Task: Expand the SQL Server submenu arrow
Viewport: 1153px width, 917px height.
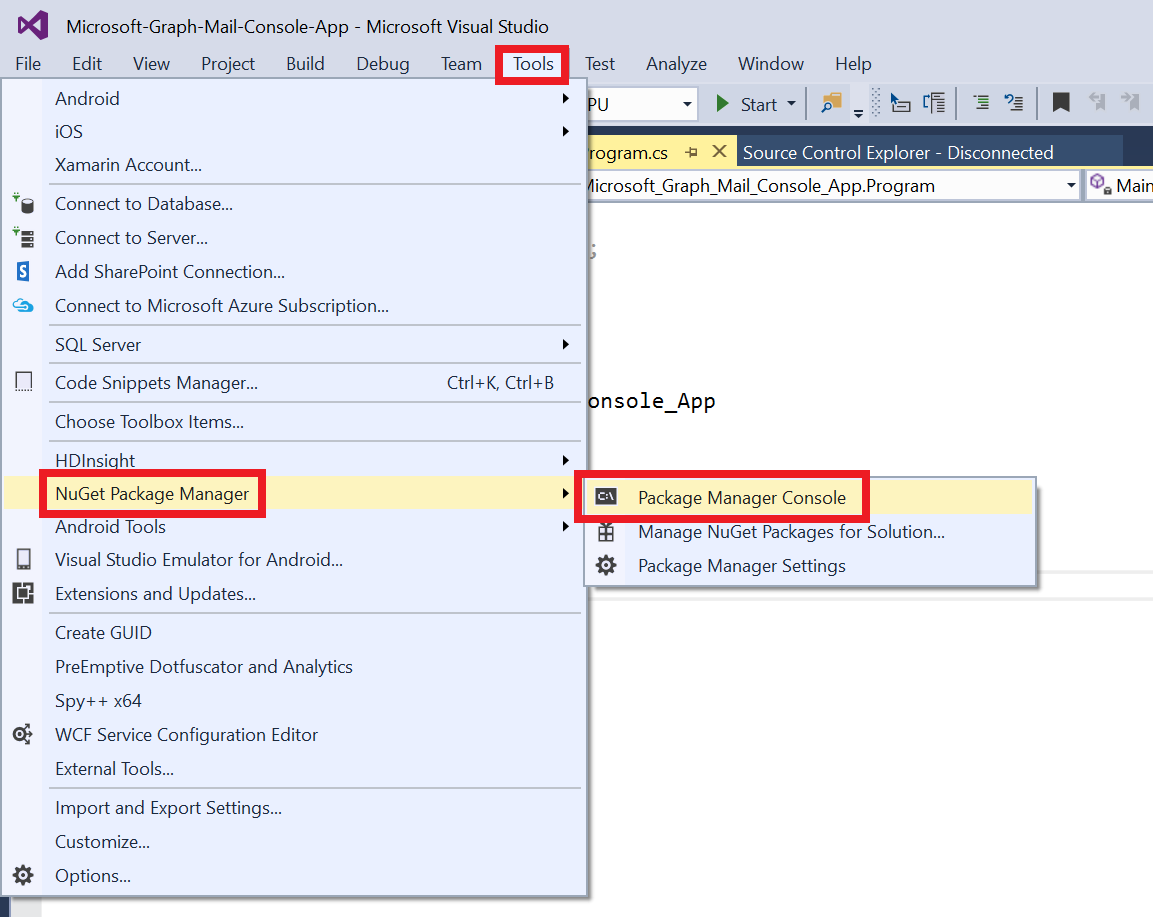Action: (565, 344)
